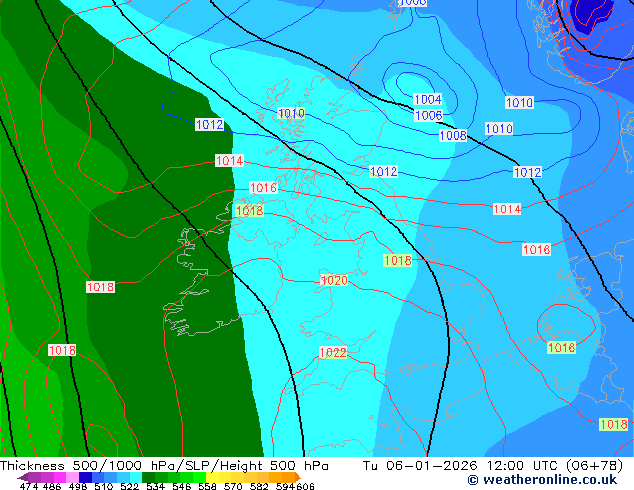The width and height of the screenshot is (634, 490).
Task: Click the orange arrow tip of legend
Action: tap(298, 477)
